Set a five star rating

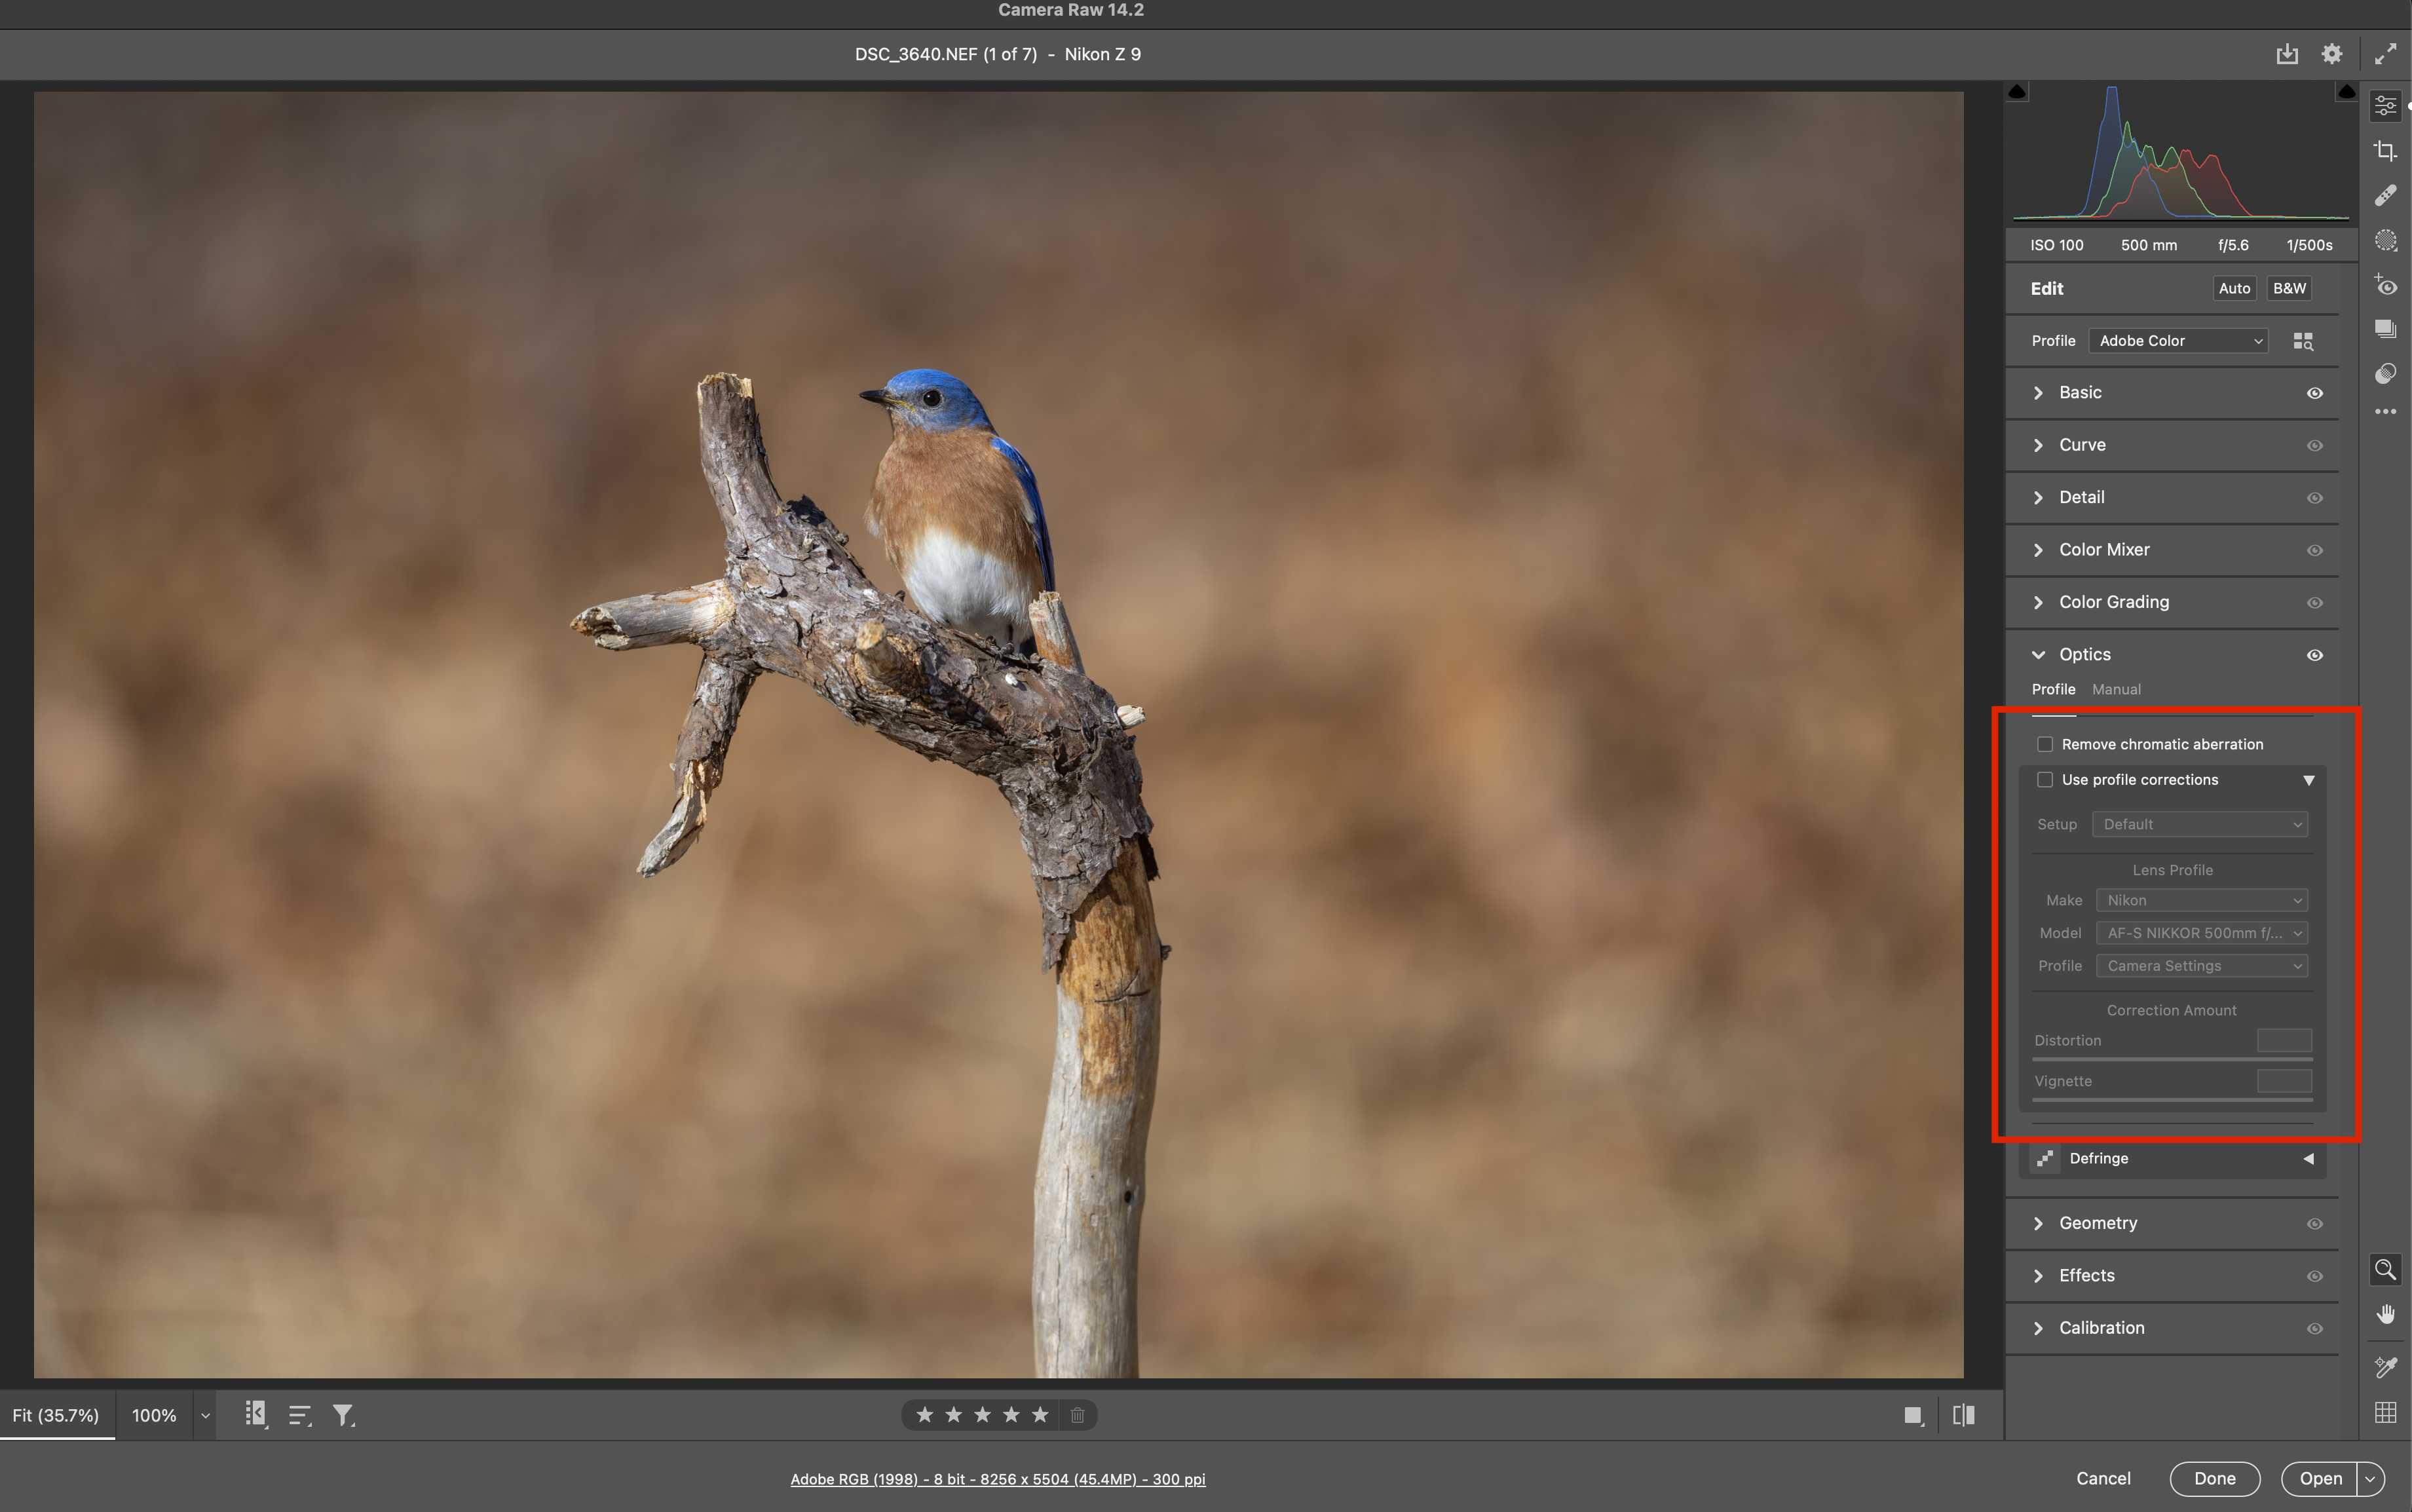1040,1415
